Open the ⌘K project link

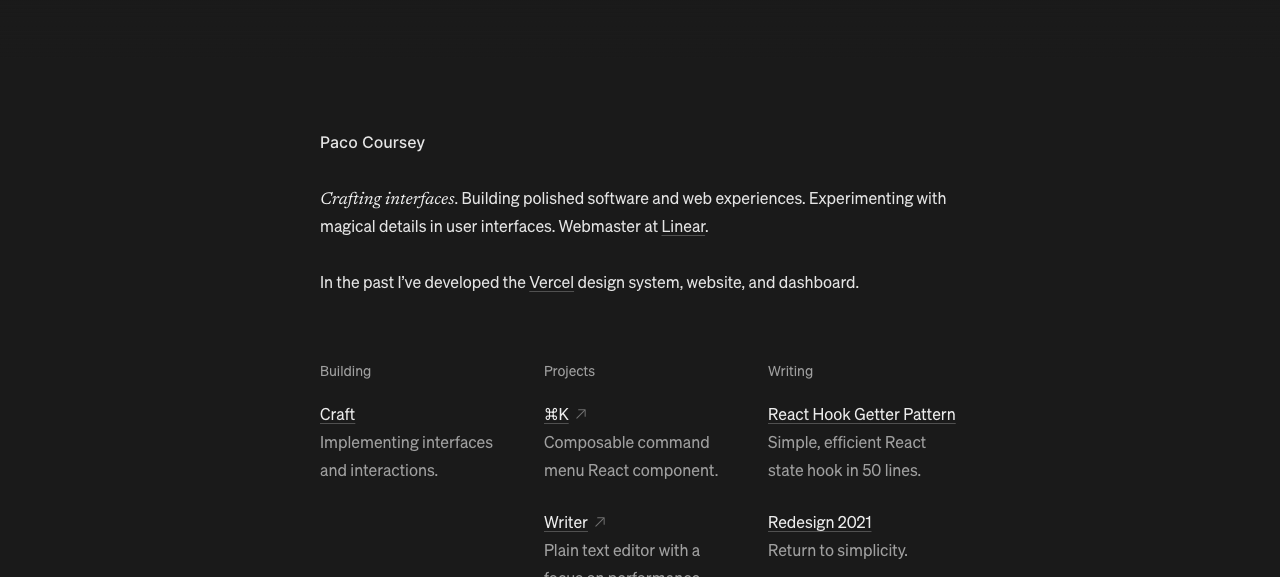click(556, 414)
